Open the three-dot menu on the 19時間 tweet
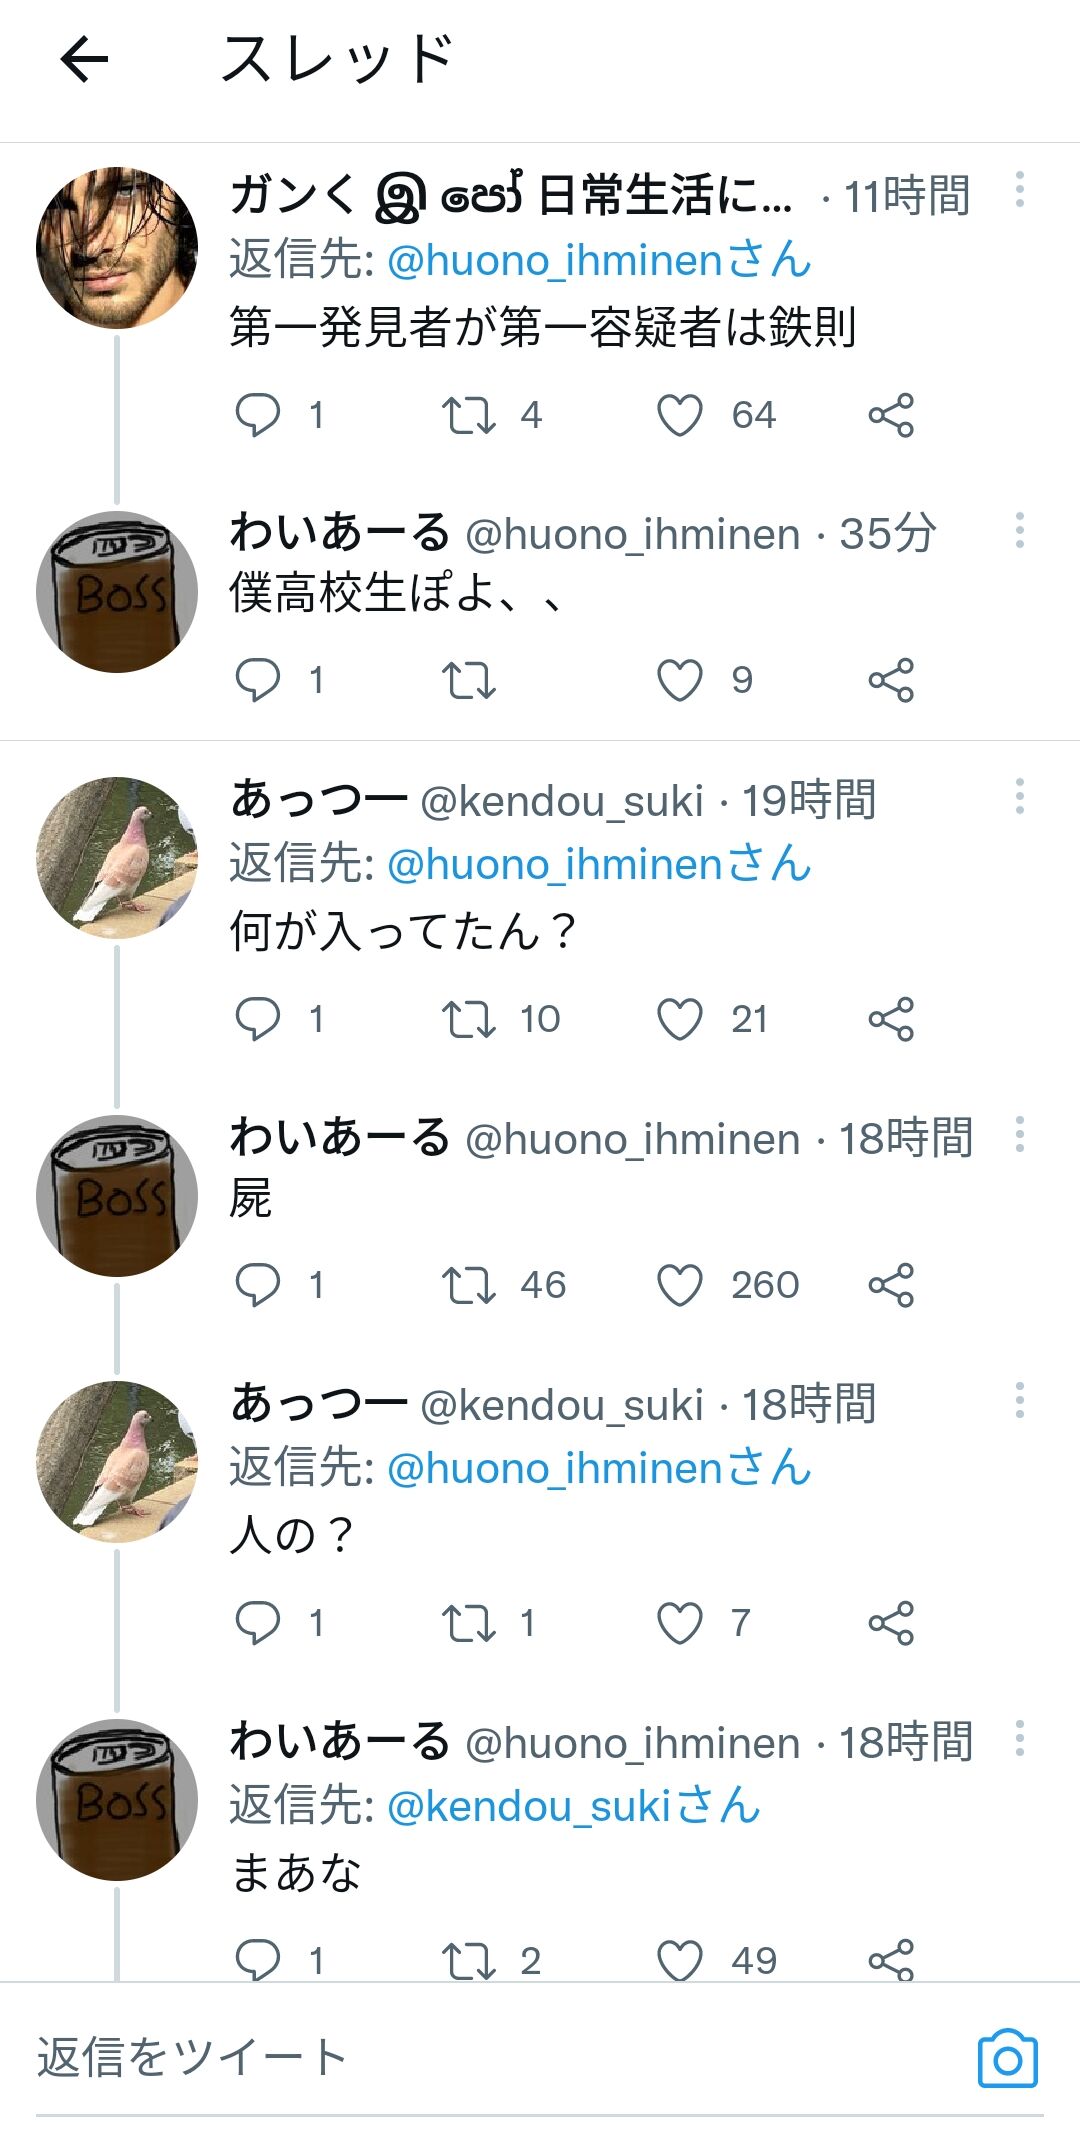 [x=1019, y=796]
